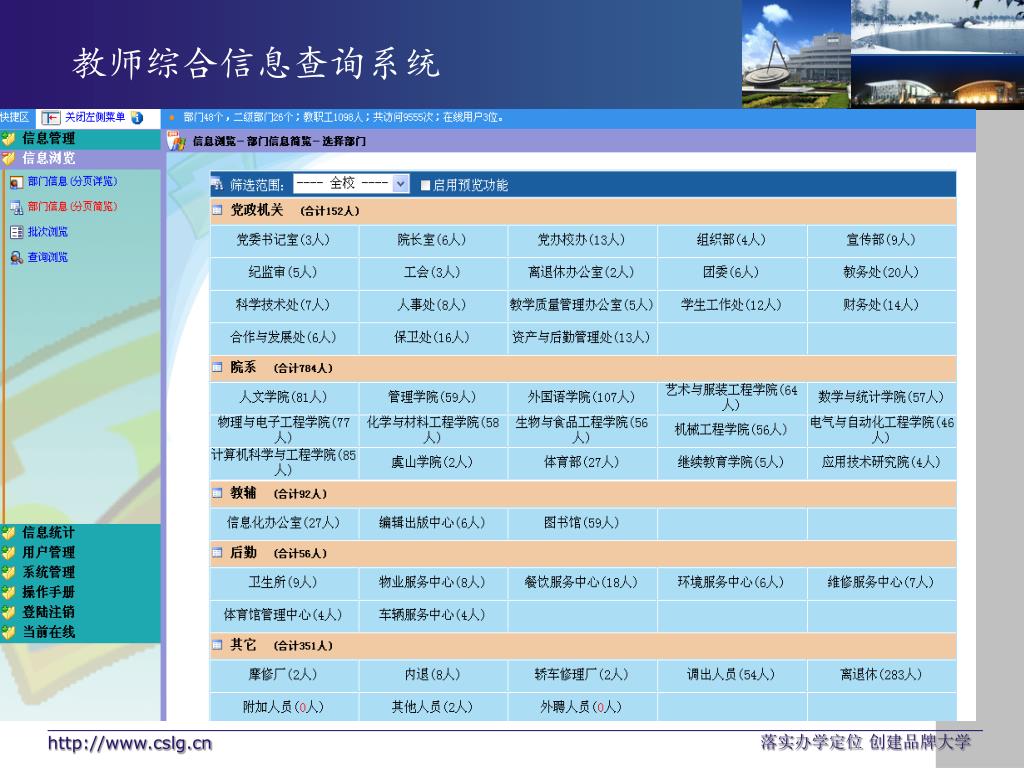1024x768 pixels.
Task: Open the 批次浏览 link
Action: tap(48, 232)
